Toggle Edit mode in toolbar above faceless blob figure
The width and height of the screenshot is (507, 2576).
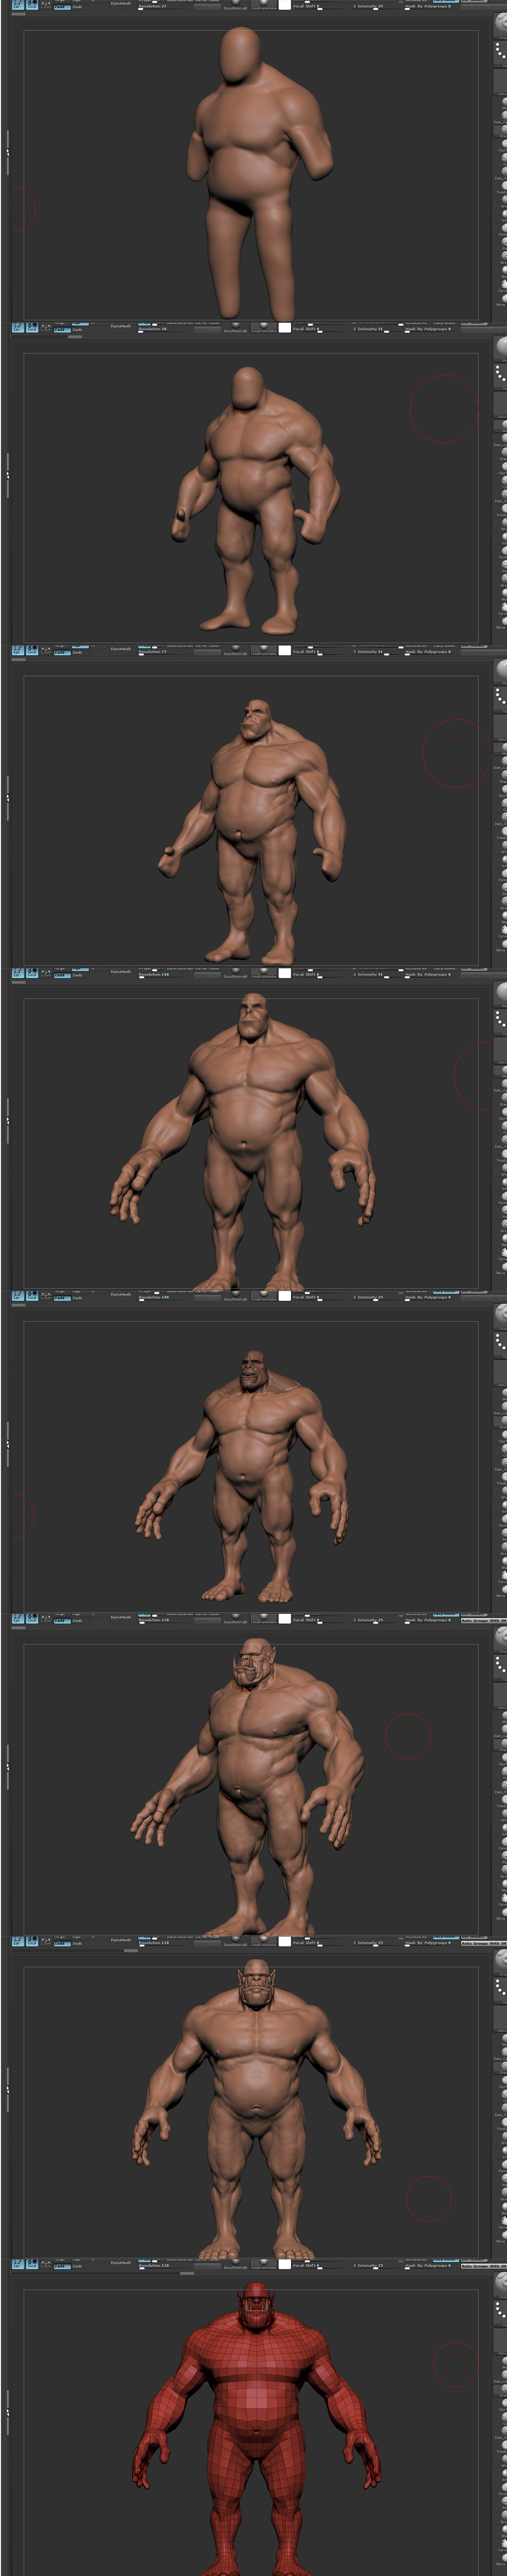[x=17, y=4]
